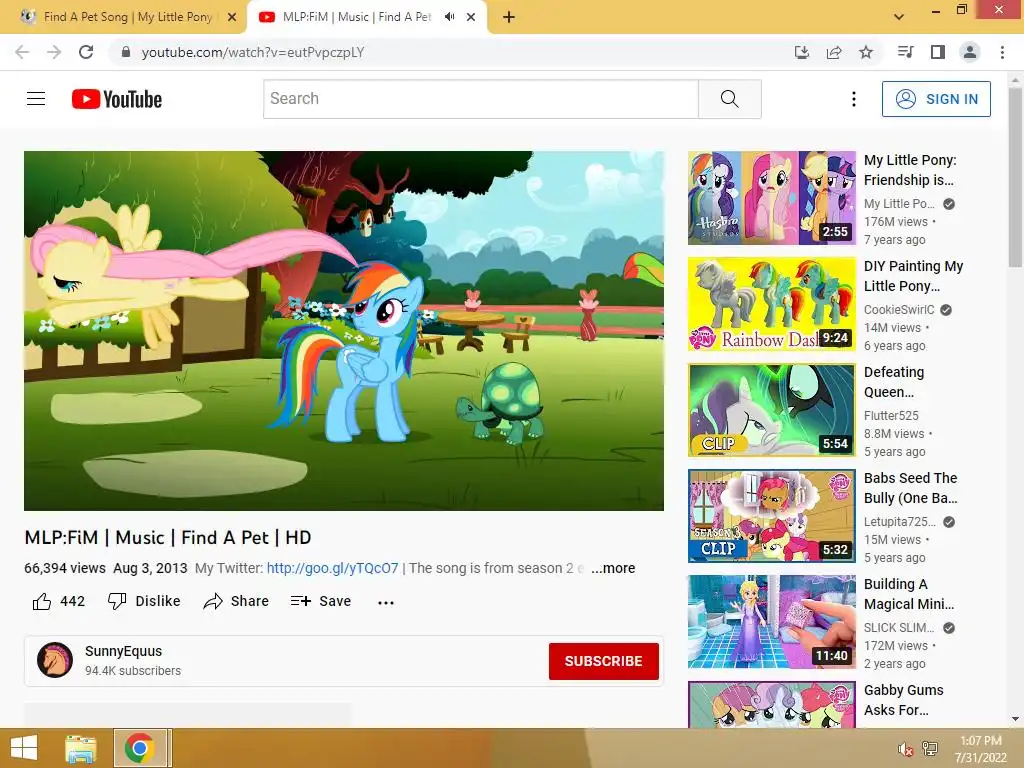This screenshot has height=768, width=1024.
Task: Click the Defeating Queen... video title
Action: click(894, 382)
